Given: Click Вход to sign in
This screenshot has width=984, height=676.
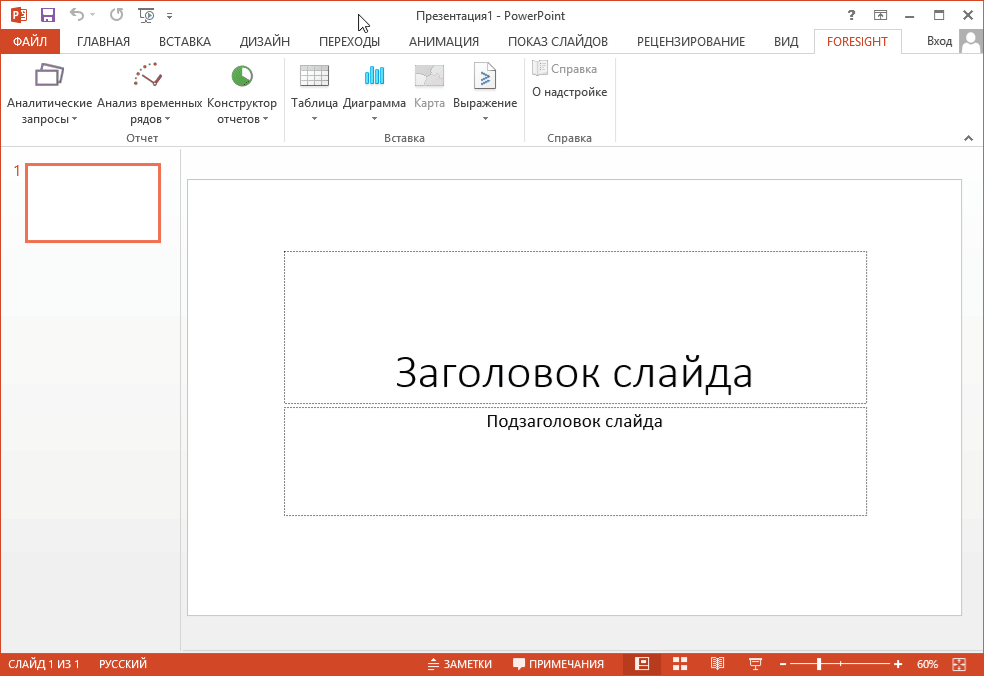Looking at the screenshot, I should (939, 41).
